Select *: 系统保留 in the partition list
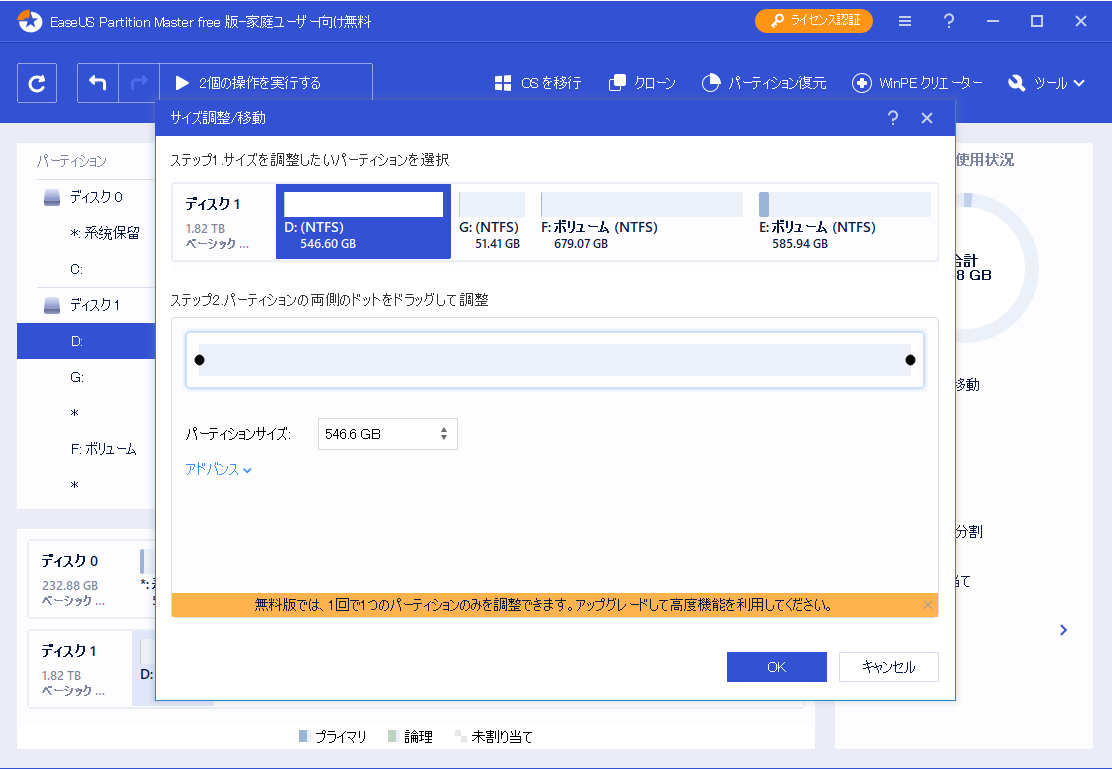The height and width of the screenshot is (769, 1112). pyautogui.click(x=105, y=233)
